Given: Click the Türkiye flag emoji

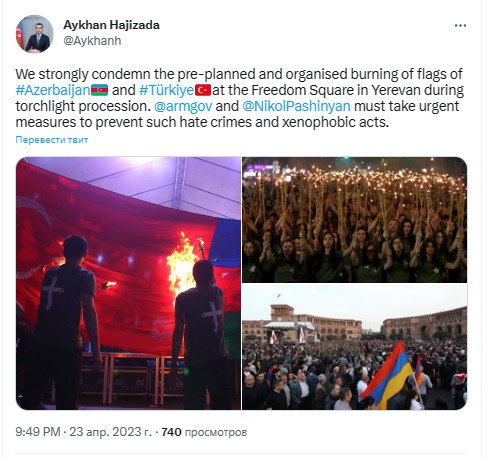Looking at the screenshot, I should [203, 90].
